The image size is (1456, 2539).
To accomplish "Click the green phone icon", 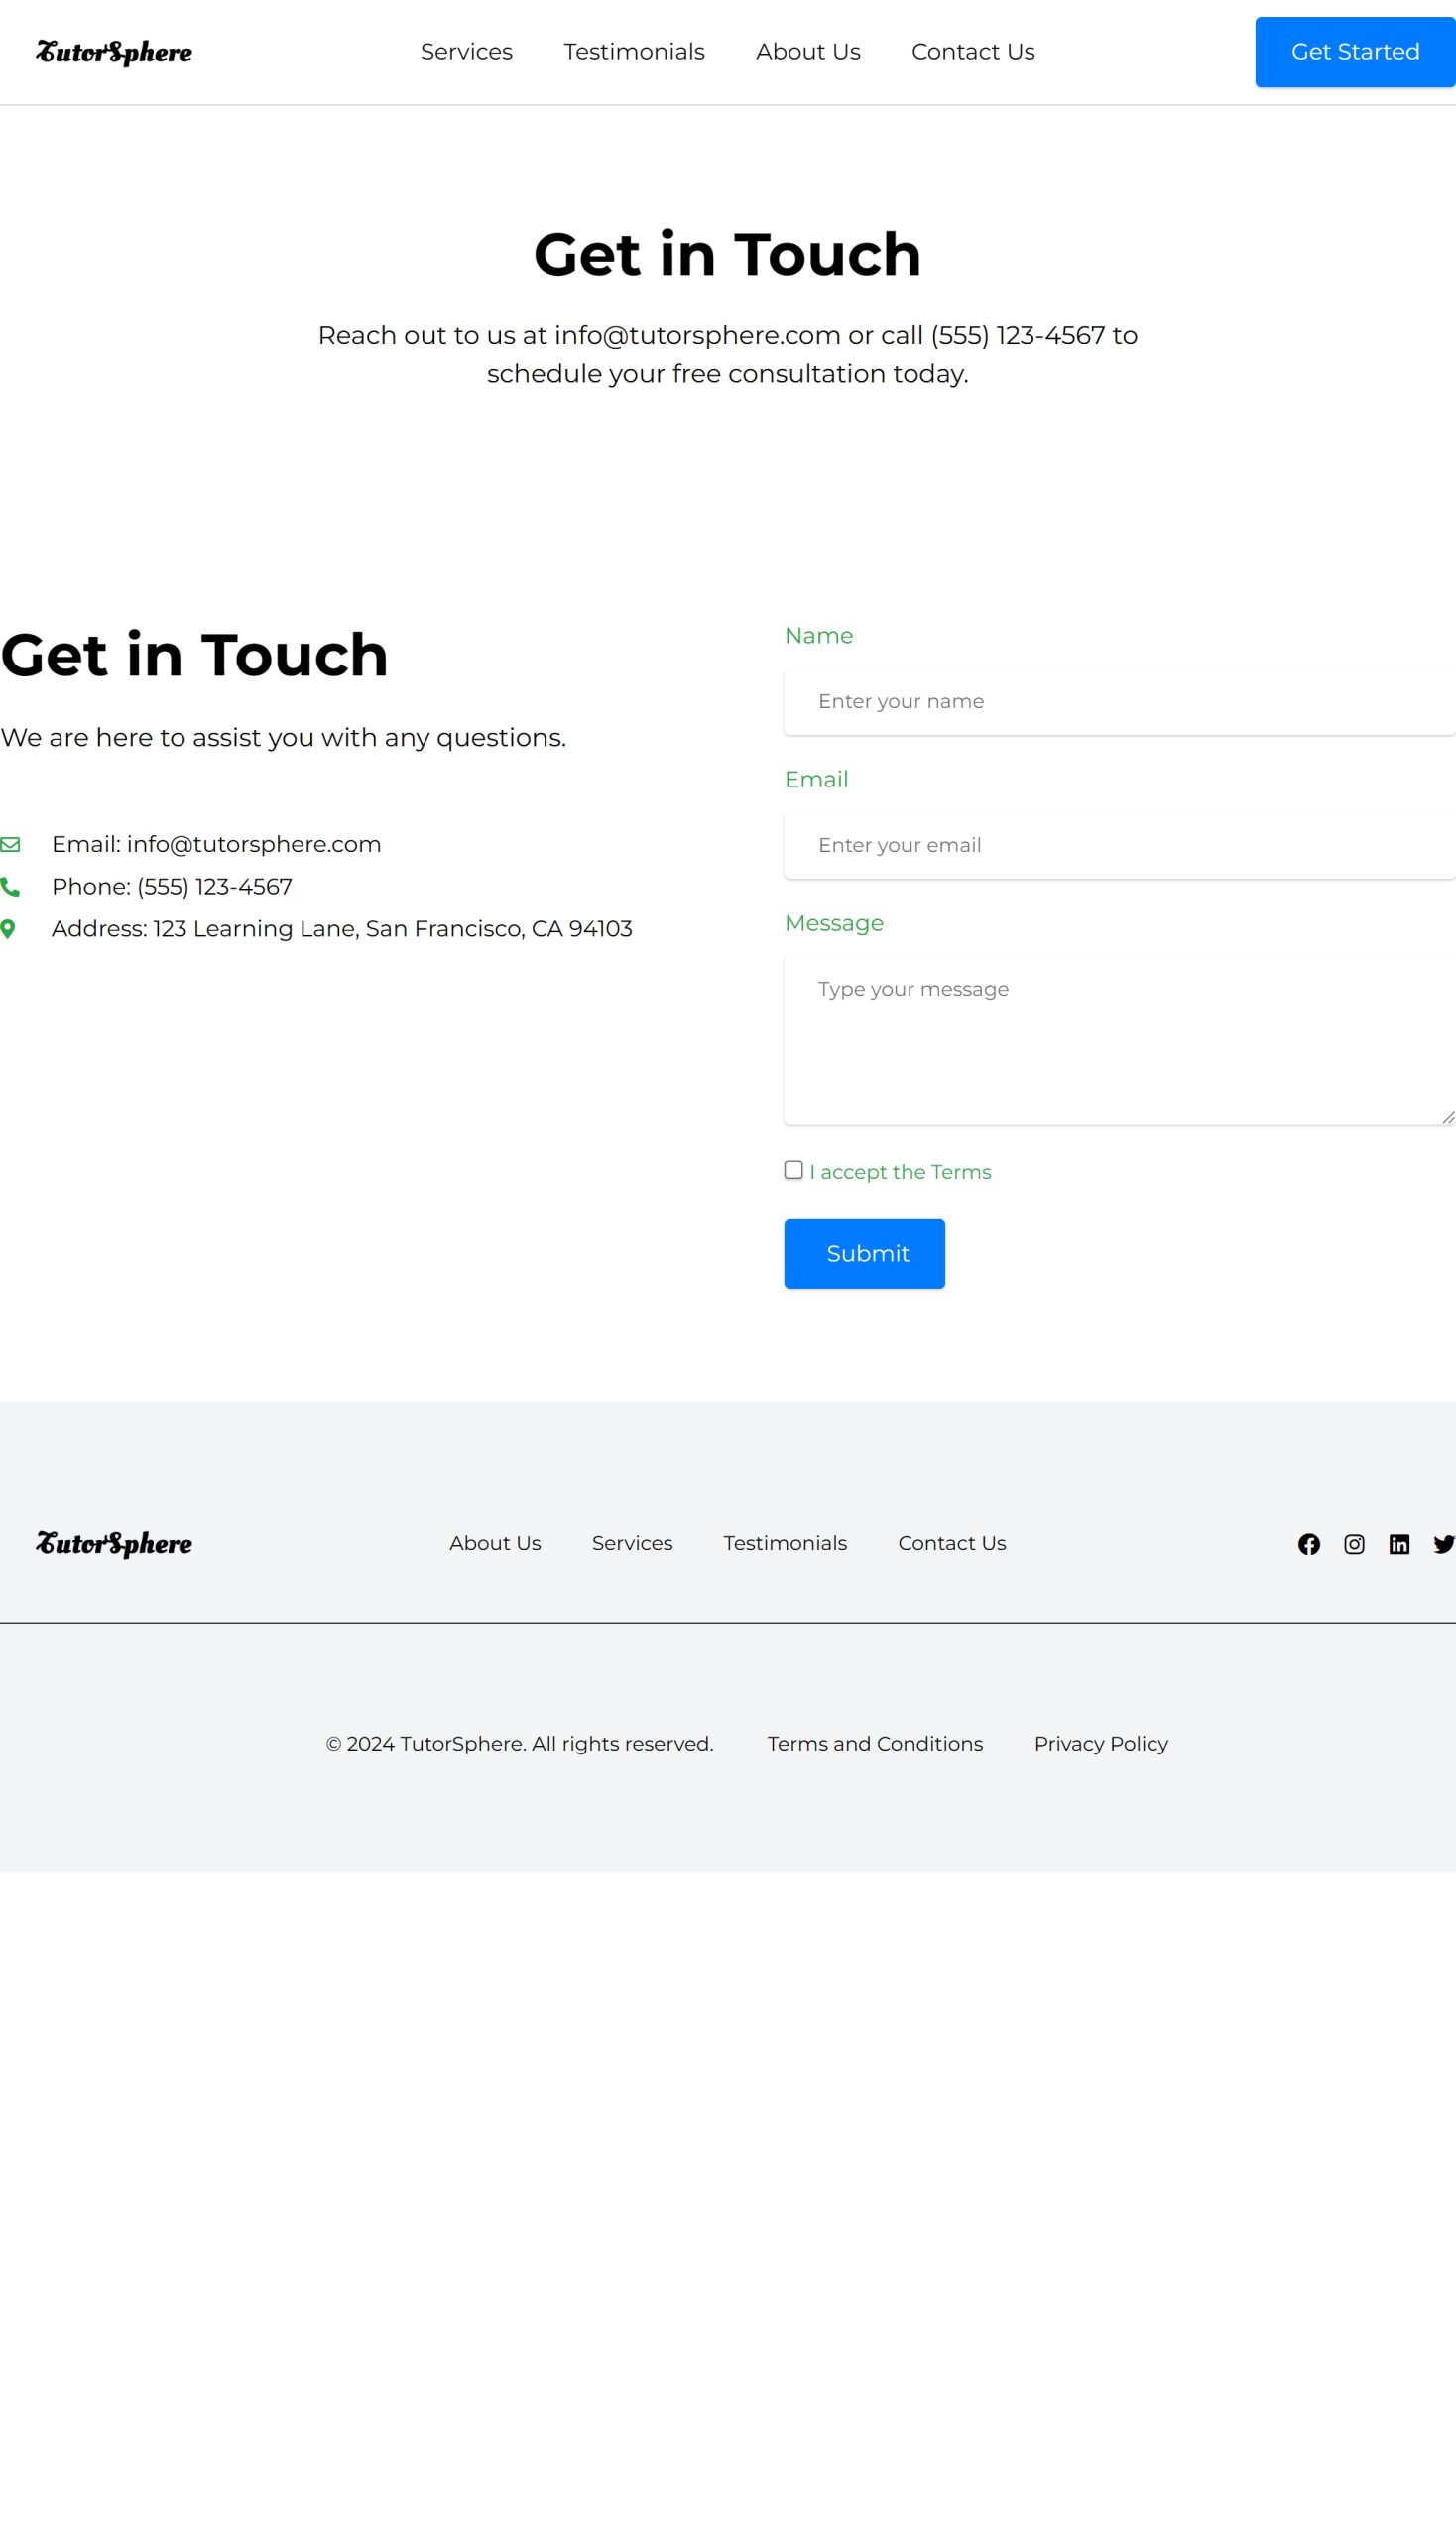I will coord(10,887).
